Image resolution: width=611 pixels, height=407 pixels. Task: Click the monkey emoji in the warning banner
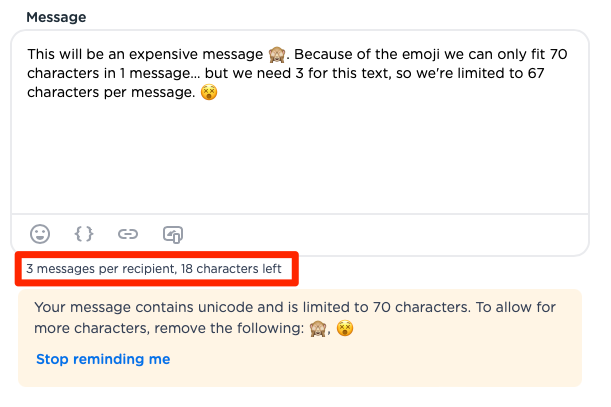(320, 327)
